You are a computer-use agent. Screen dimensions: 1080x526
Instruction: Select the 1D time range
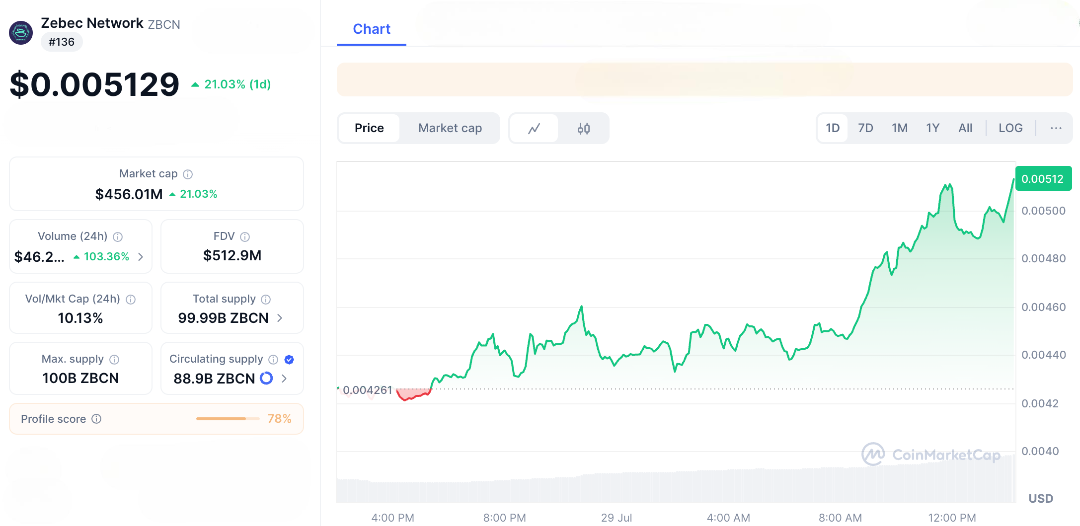pyautogui.click(x=833, y=128)
